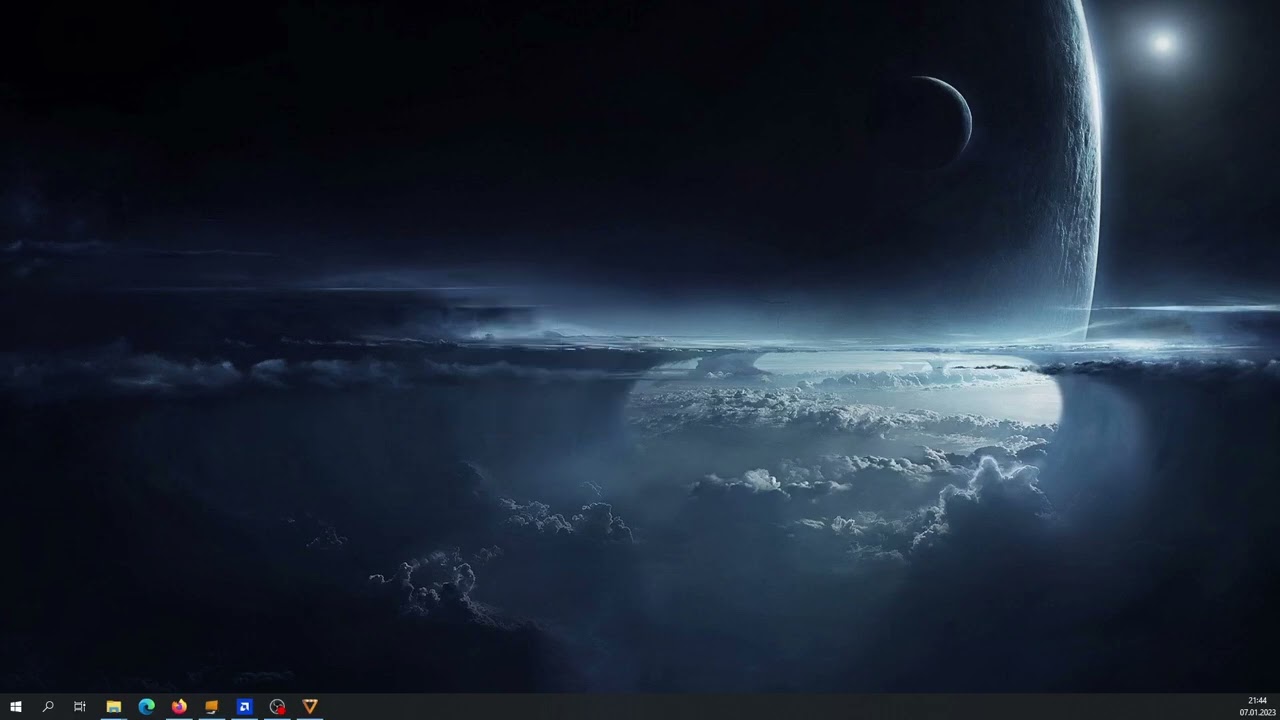
Task: Launch File Explorer from the taskbar
Action: pyautogui.click(x=114, y=706)
